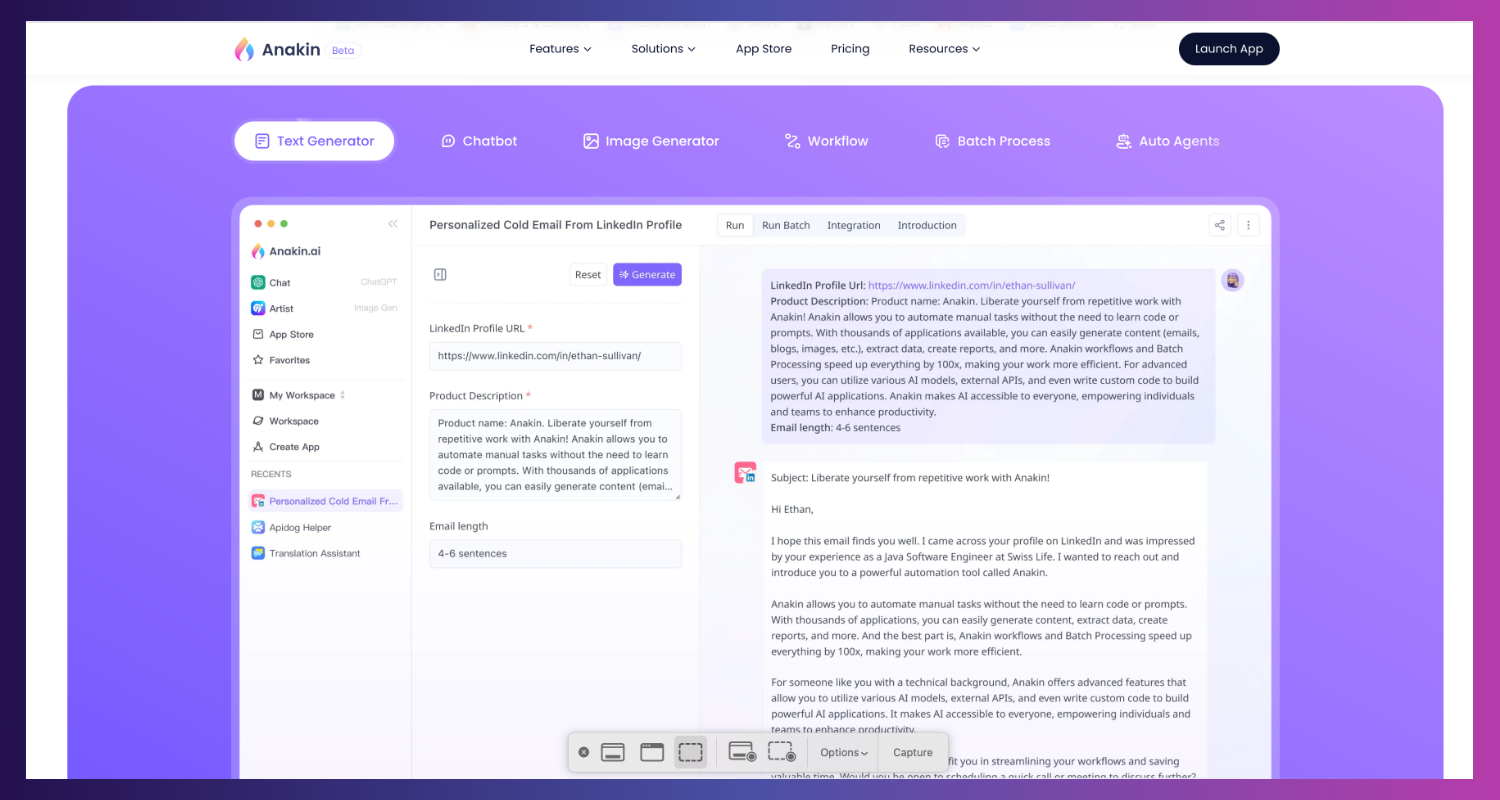Image resolution: width=1500 pixels, height=800 pixels.
Task: Click the panel collapse icon beside Reset
Action: [440, 273]
